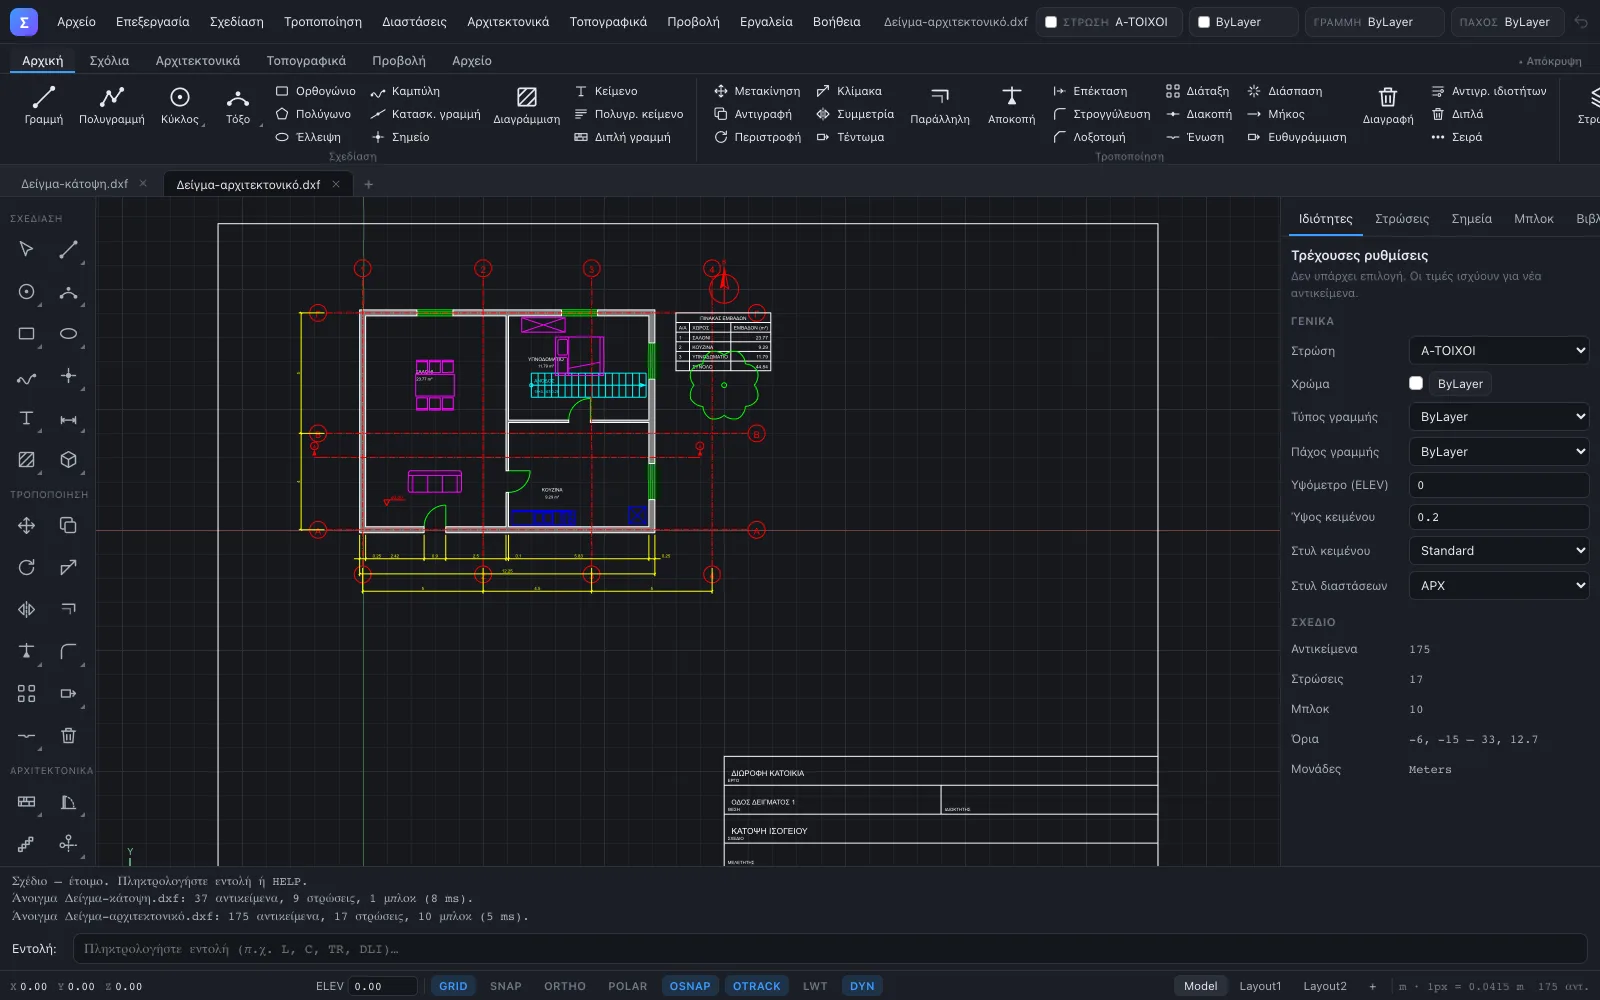Disable OSNAP object snapping
The height and width of the screenshot is (1000, 1600).
(x=690, y=986)
